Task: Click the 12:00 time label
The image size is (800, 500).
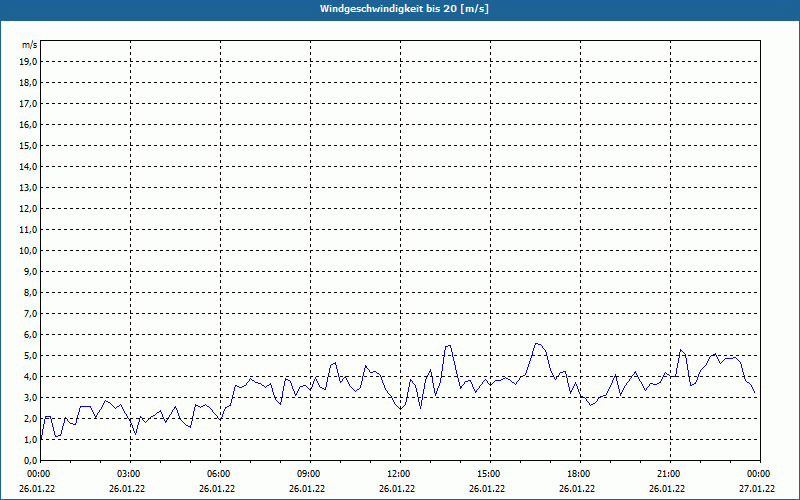Action: coord(397,474)
